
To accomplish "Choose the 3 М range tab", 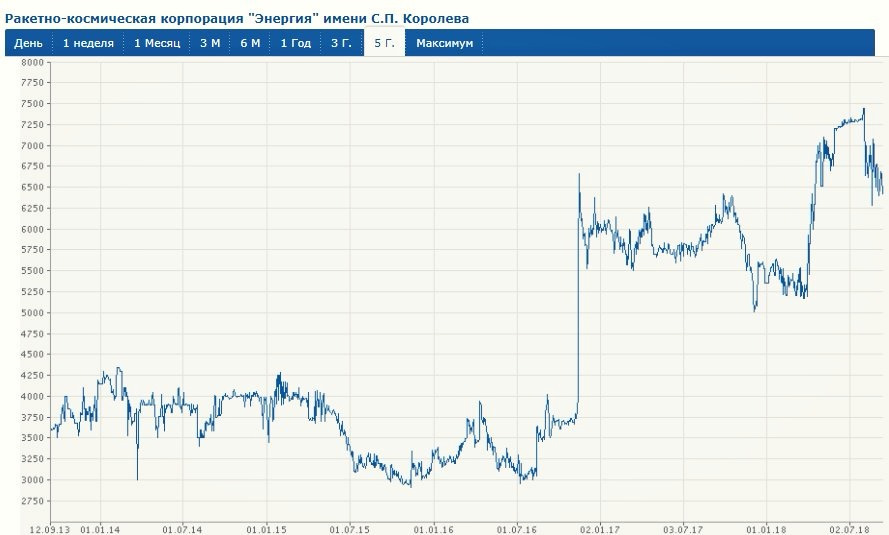I will click(210, 43).
